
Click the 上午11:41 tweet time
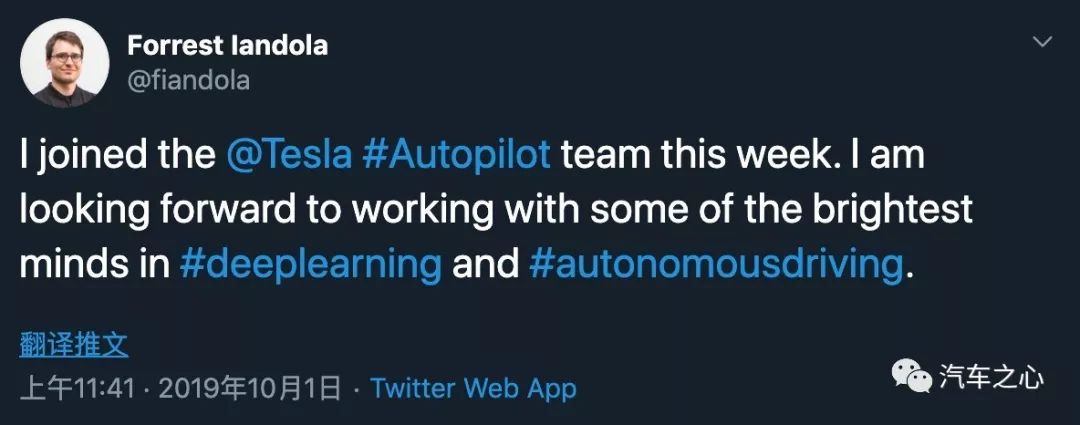tap(76, 388)
